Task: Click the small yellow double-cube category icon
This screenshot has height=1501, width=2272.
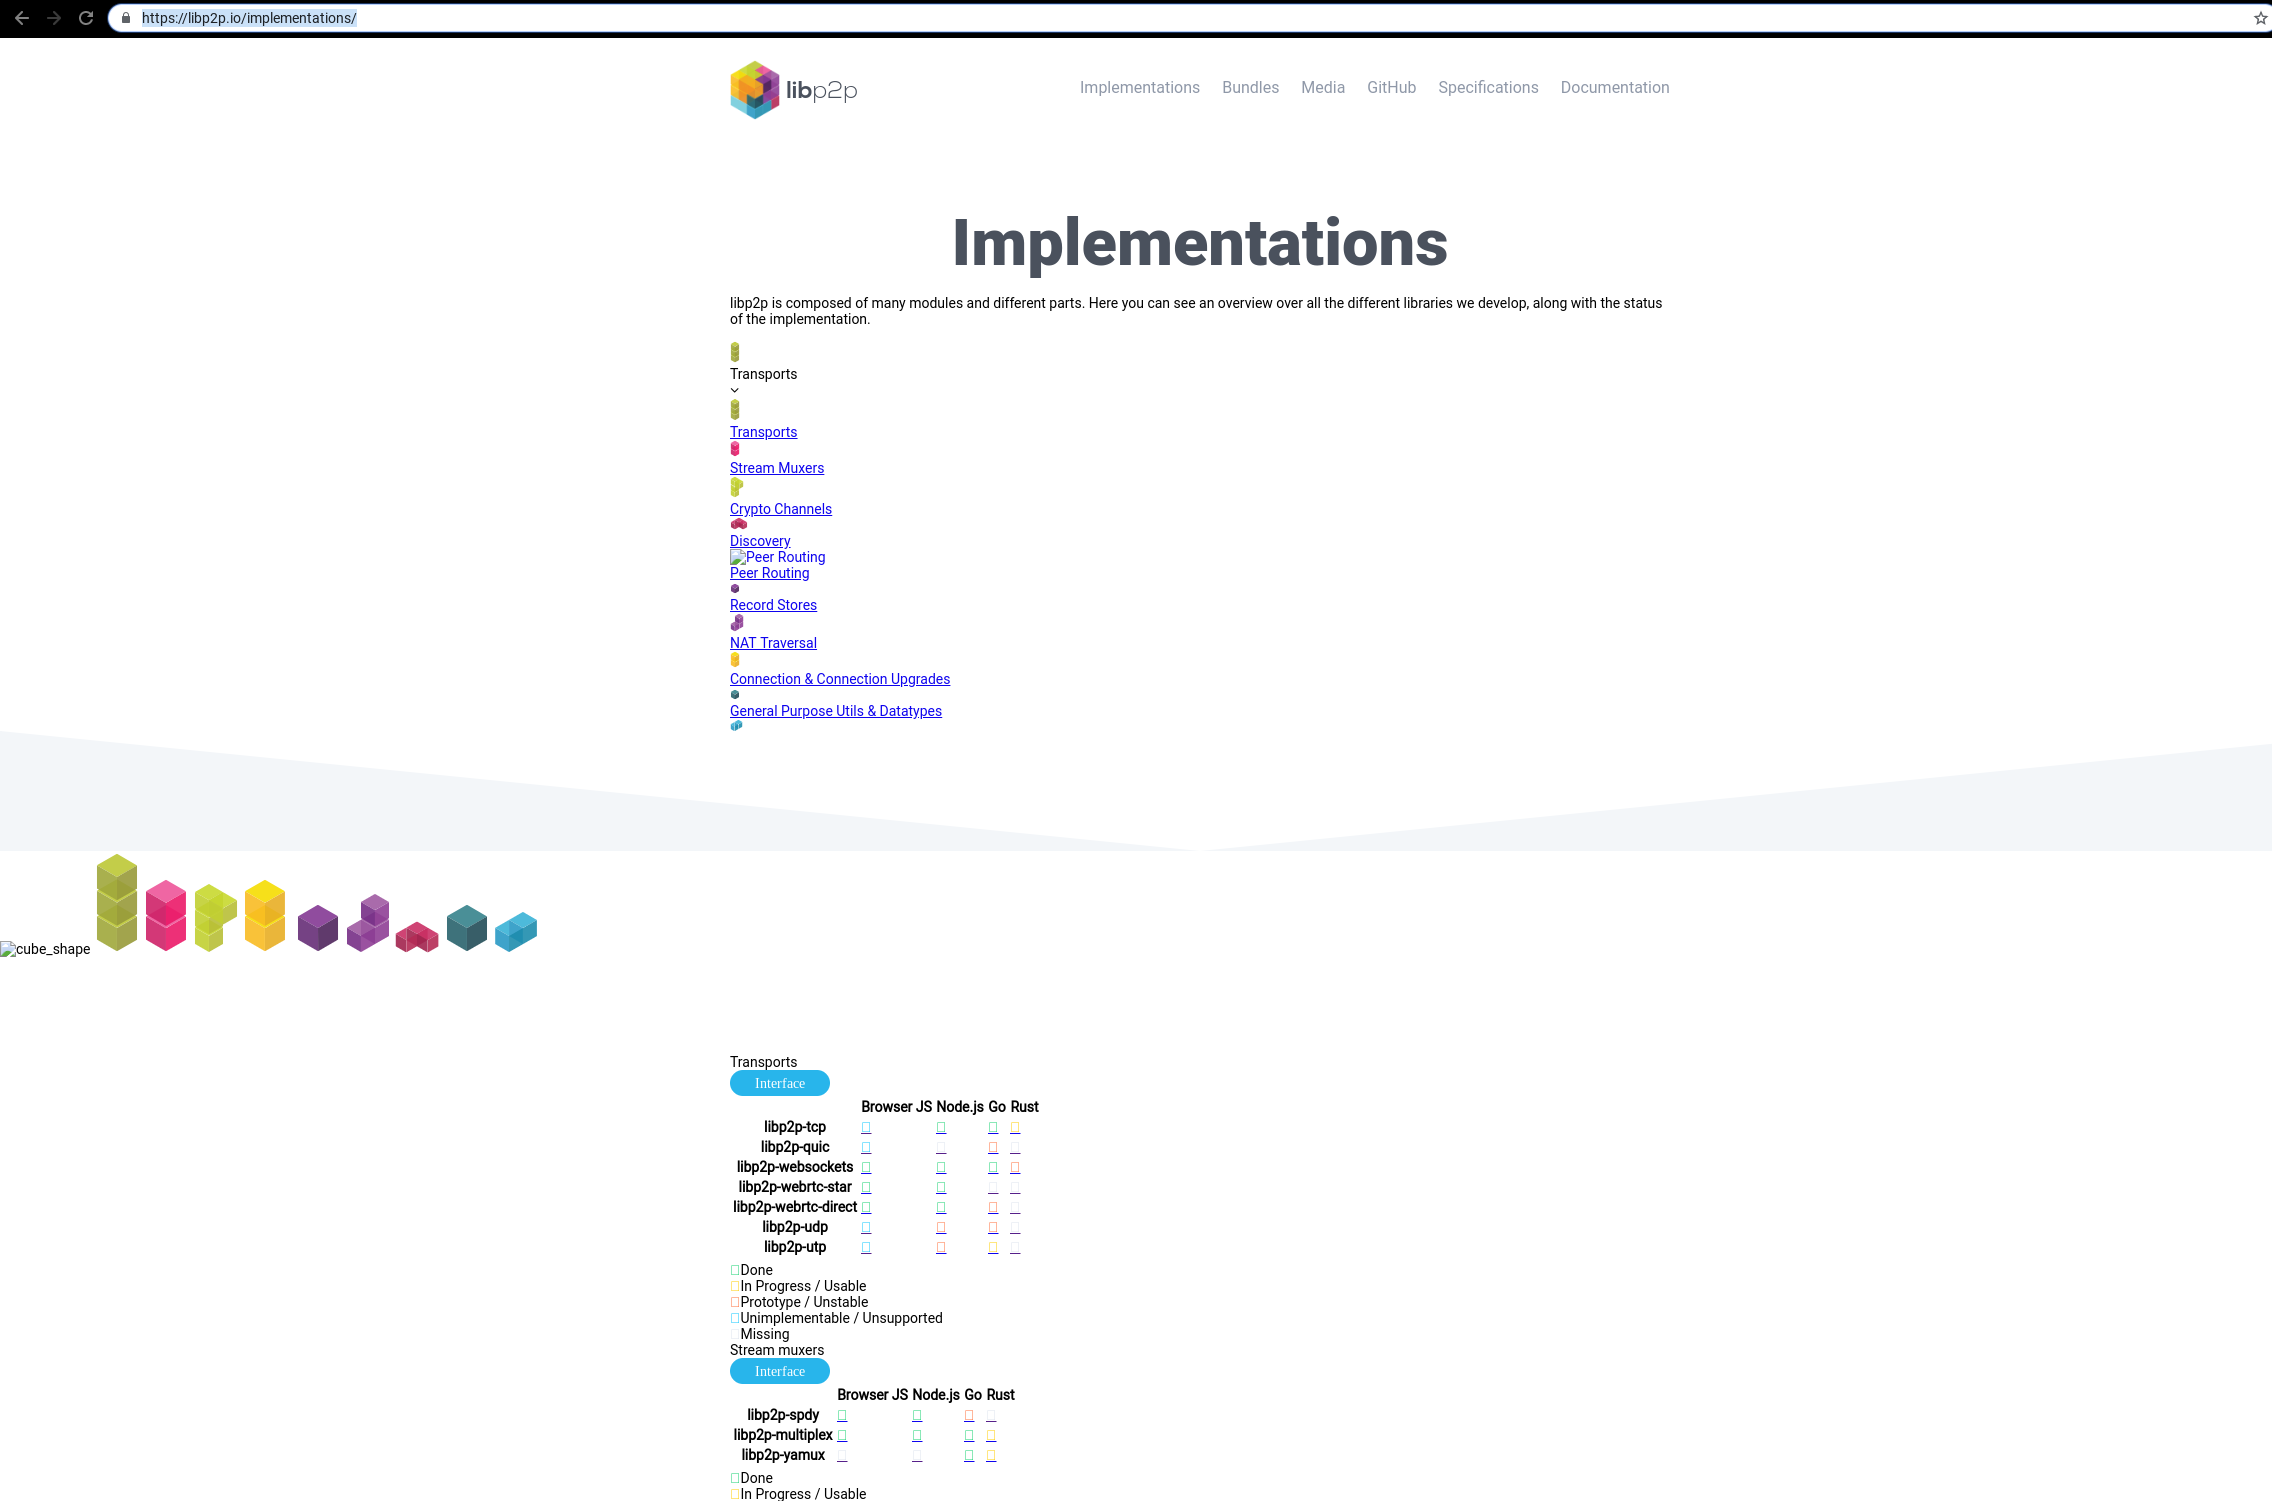Action: [x=735, y=660]
